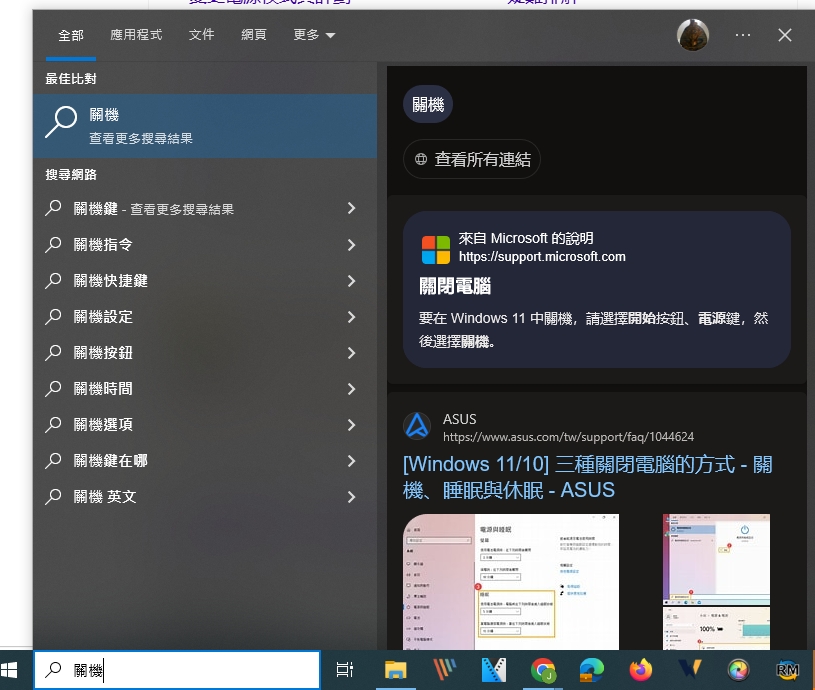Open the support.microsoft.com link
815x690 pixels.
coord(542,257)
